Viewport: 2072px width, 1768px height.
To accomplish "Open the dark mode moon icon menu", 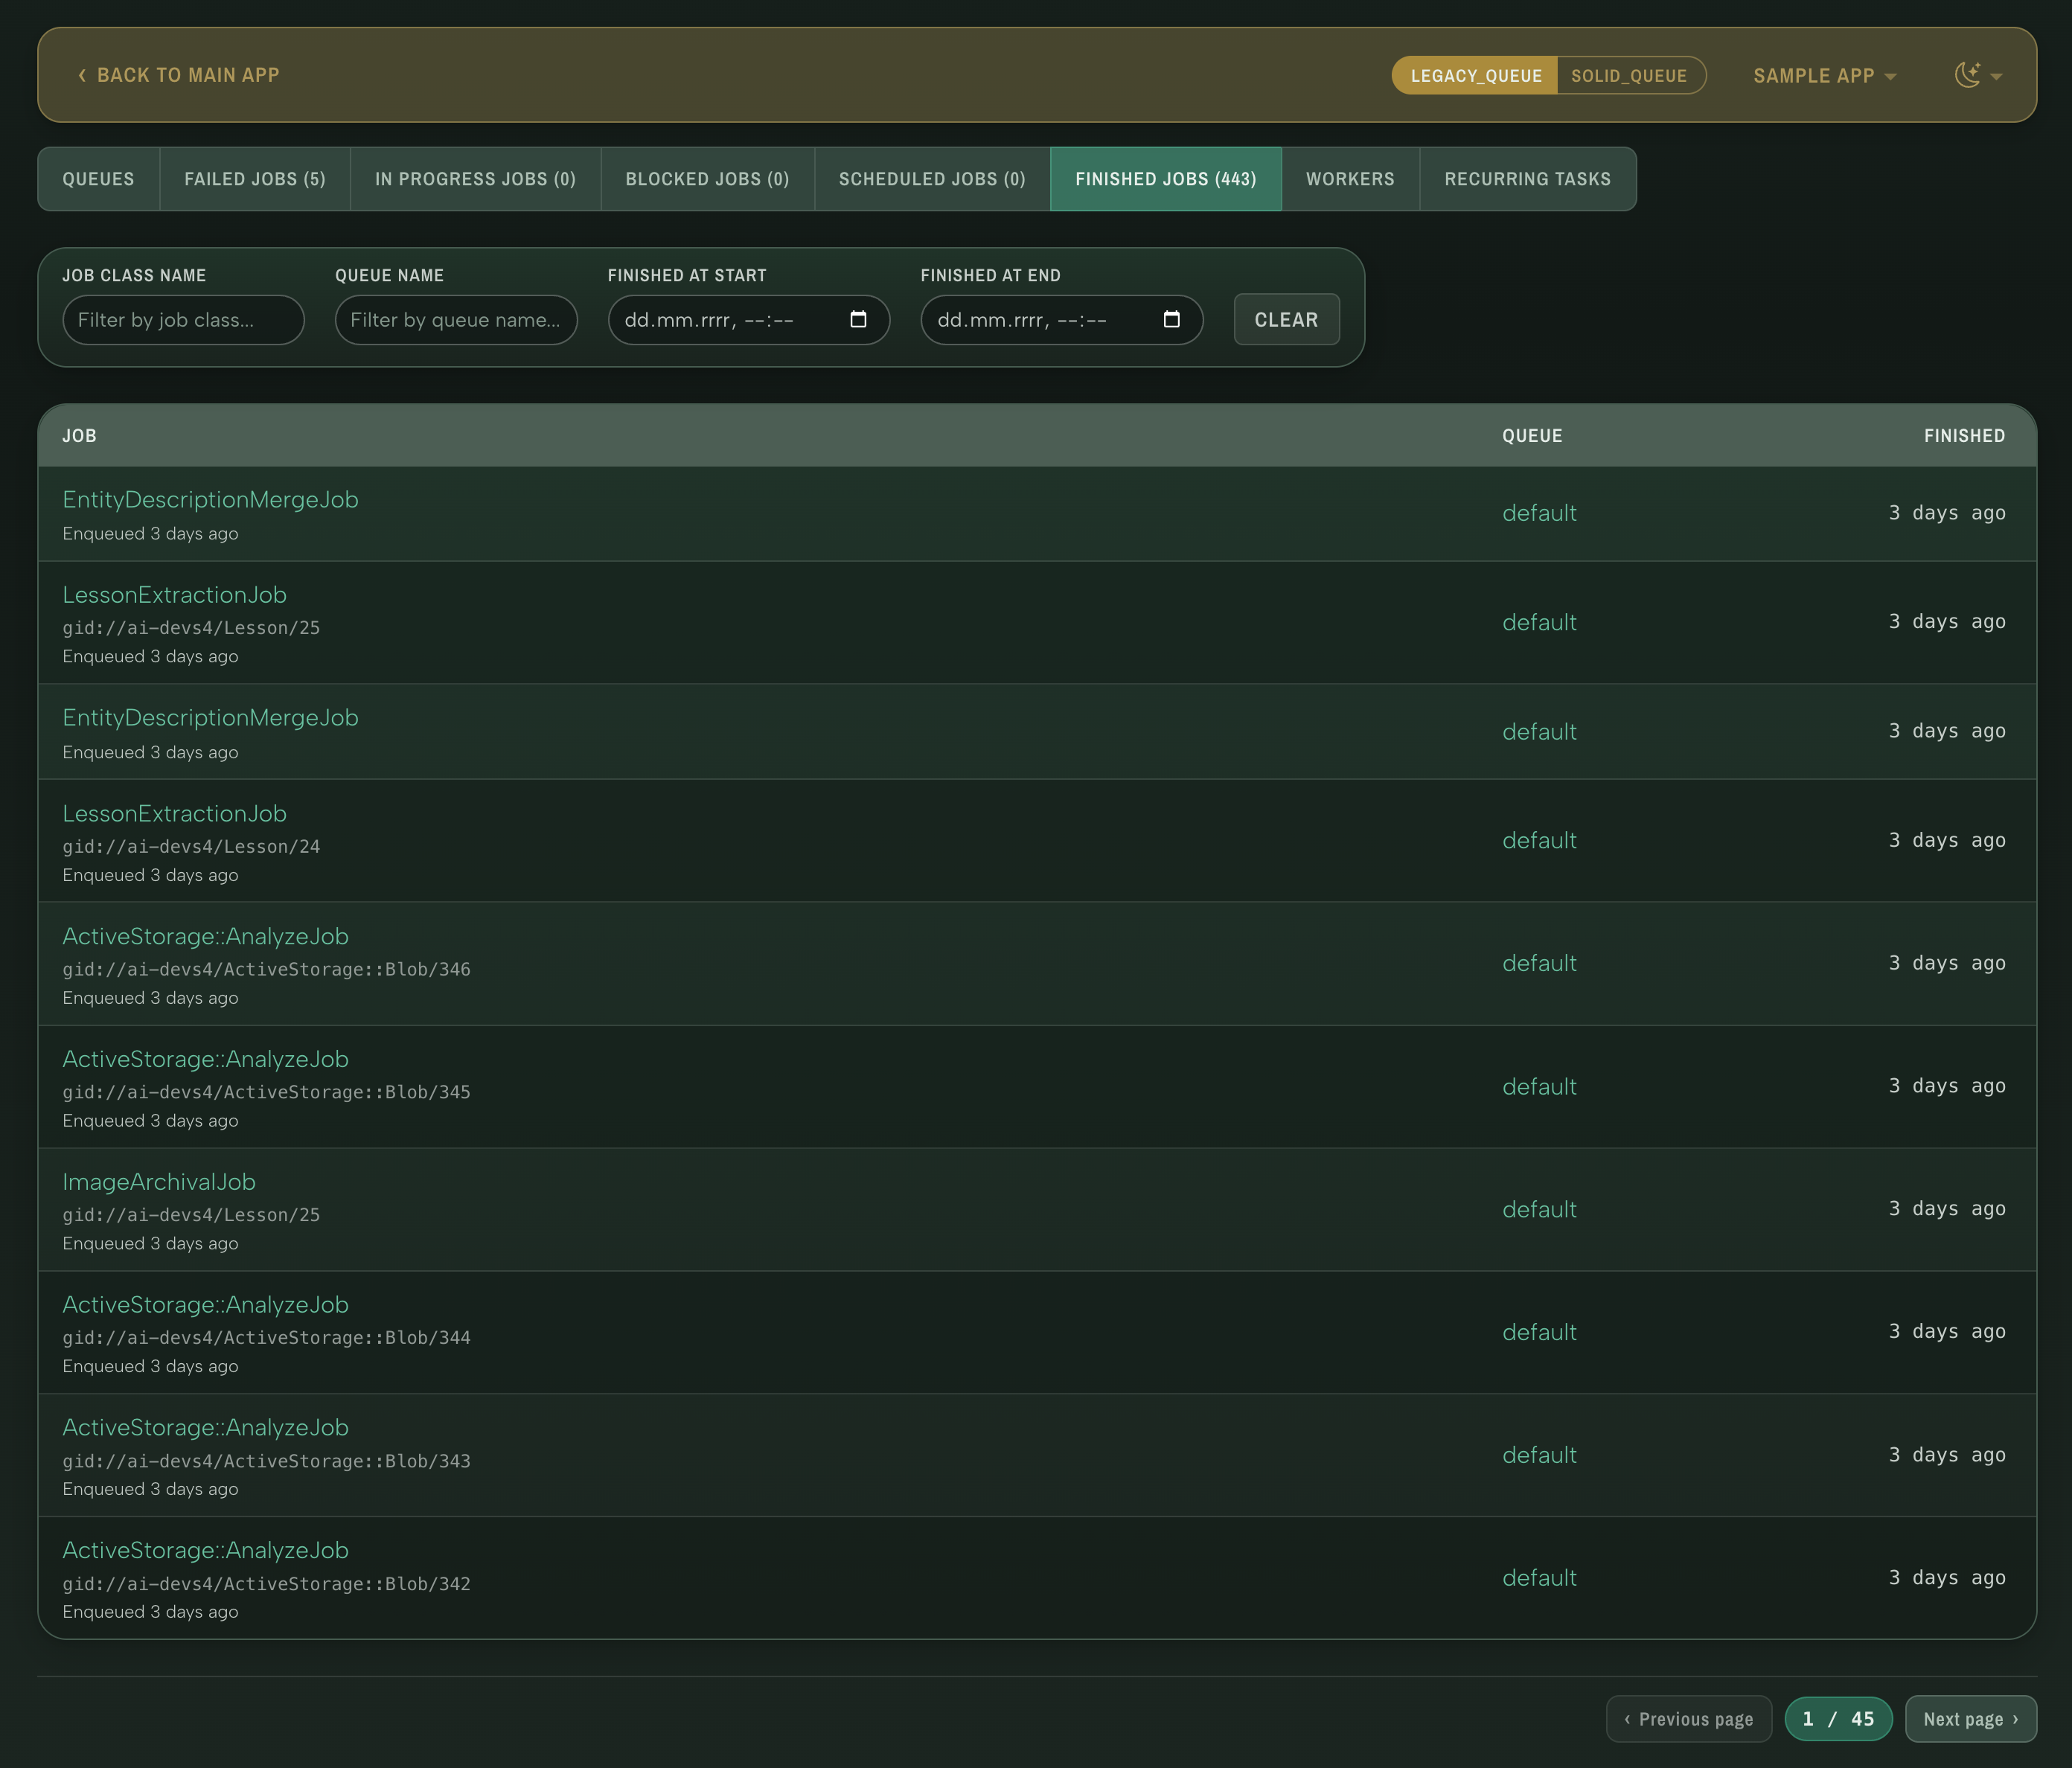I will [x=1966, y=74].
